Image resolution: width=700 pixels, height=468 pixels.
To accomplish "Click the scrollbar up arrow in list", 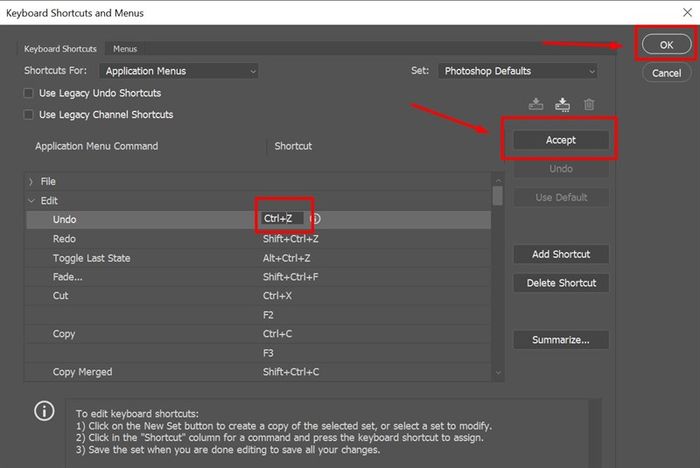I will [498, 180].
